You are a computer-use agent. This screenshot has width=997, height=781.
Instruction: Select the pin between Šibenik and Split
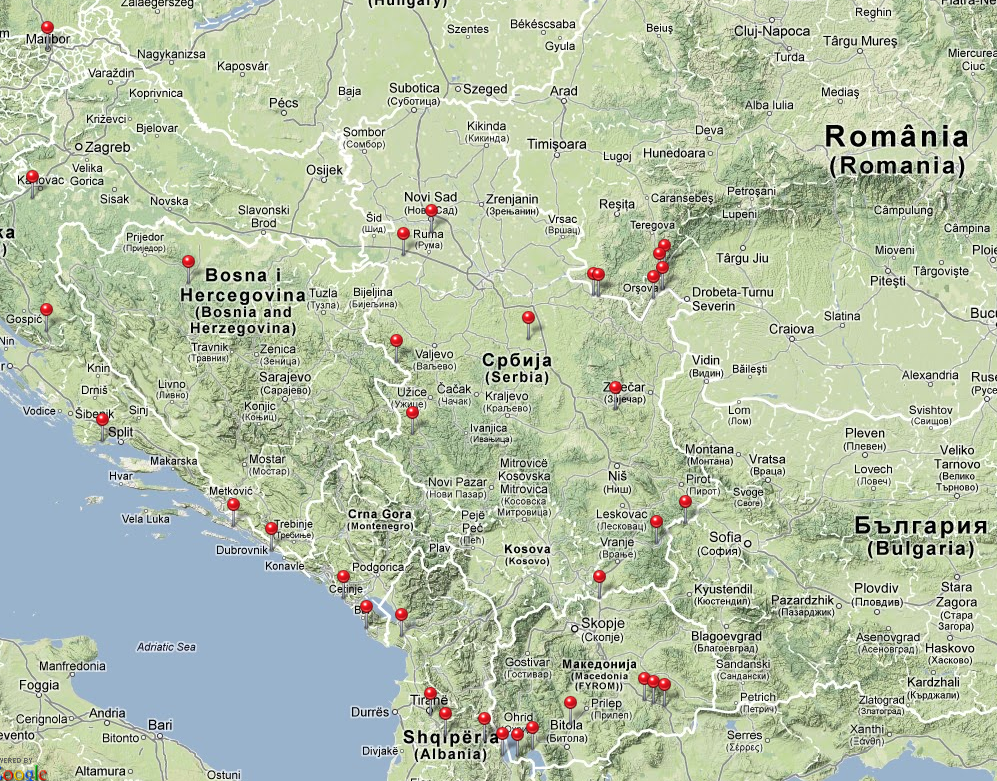pos(102,420)
